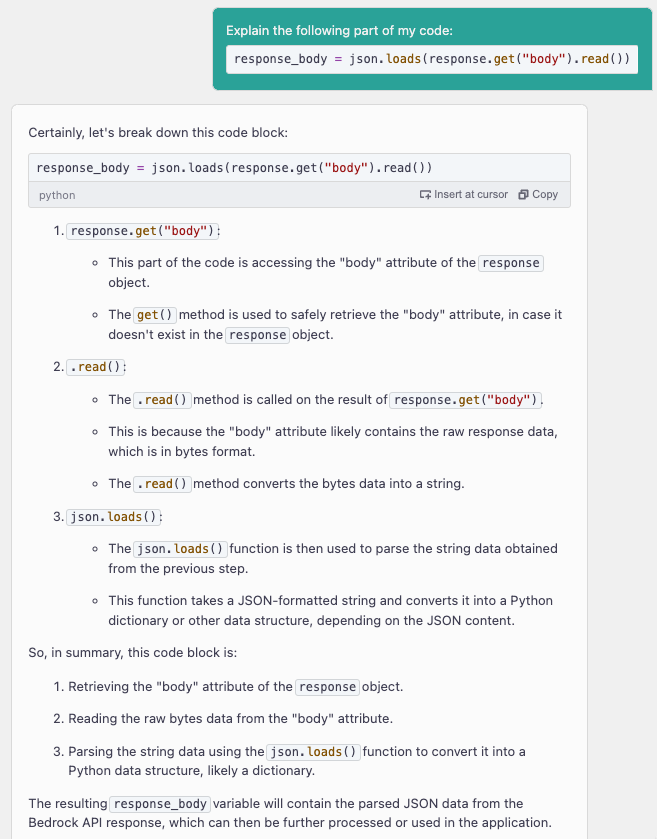Image resolution: width=657 pixels, height=839 pixels.
Task: Click inline '.read()' in 'converts the bytes data'
Action: (x=162, y=484)
